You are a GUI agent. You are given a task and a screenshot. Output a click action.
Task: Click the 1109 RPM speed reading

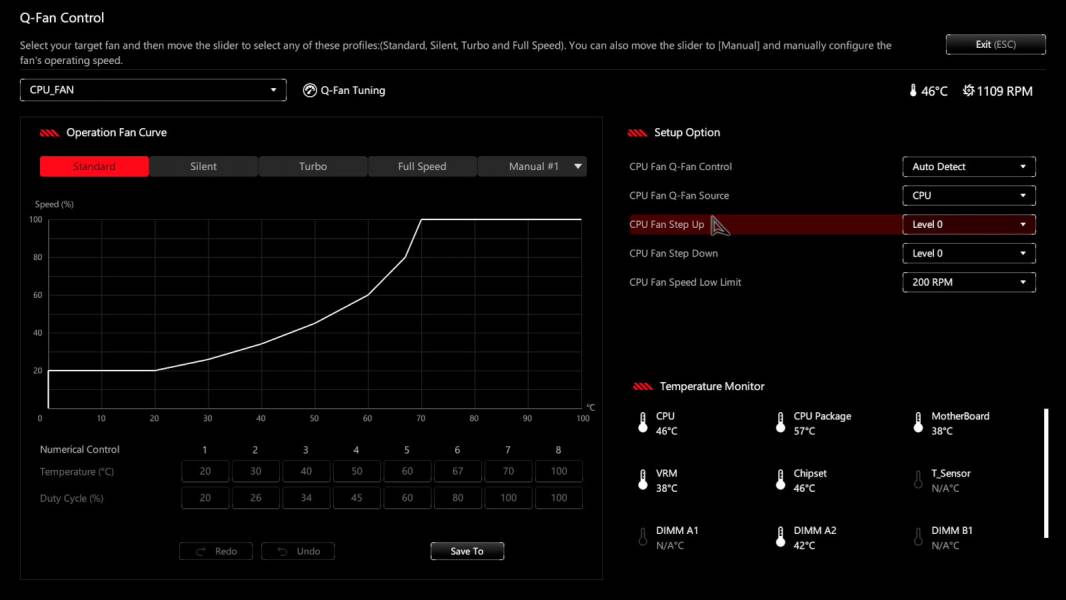(x=1004, y=91)
